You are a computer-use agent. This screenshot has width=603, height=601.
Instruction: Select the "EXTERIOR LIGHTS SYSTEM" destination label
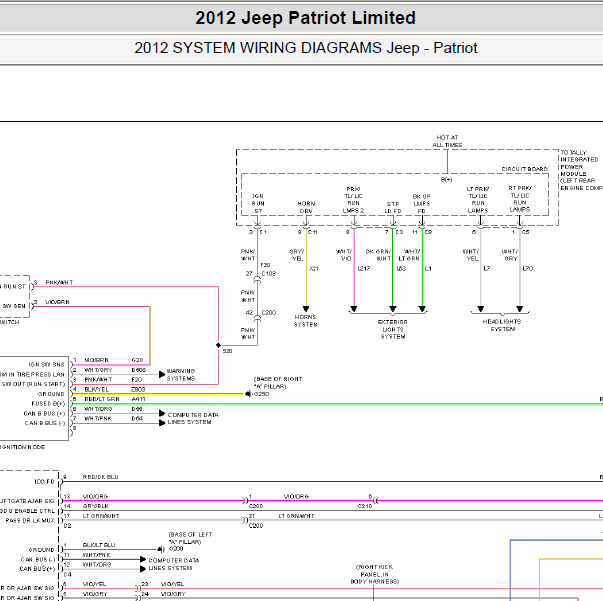tap(393, 329)
